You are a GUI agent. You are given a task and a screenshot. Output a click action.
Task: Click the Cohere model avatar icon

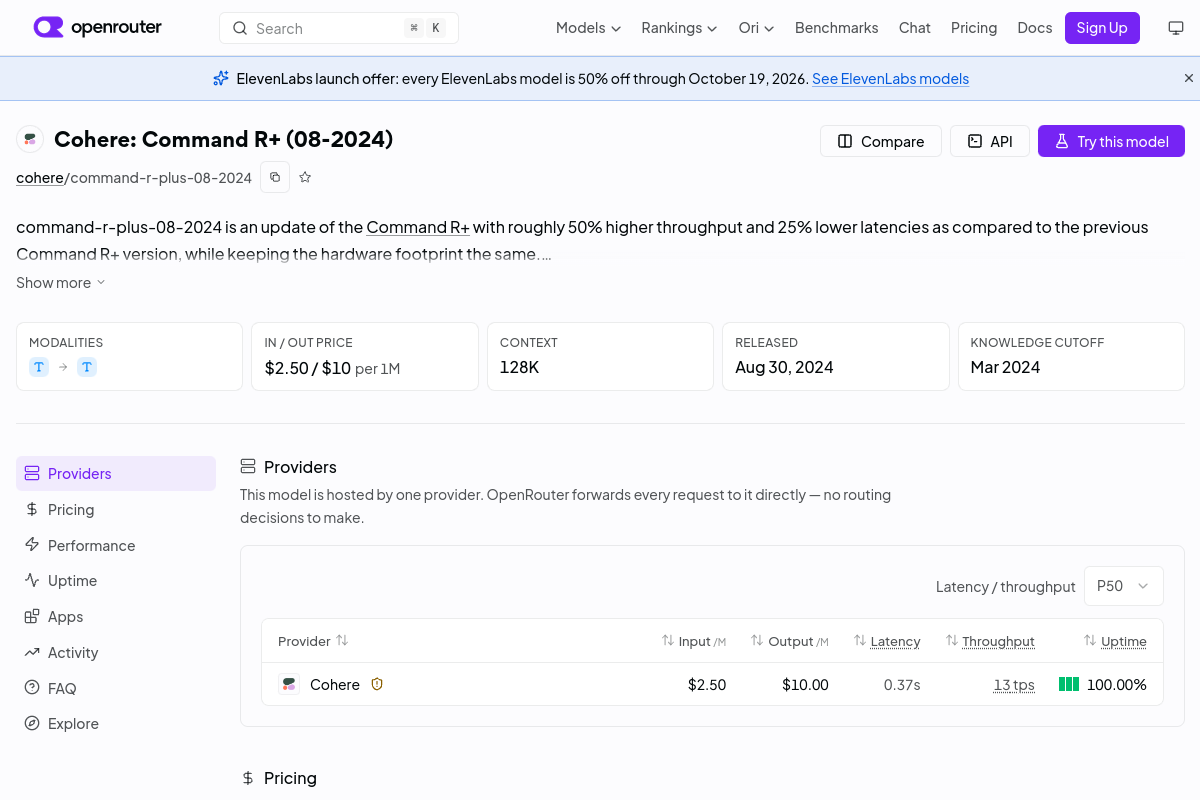(30, 140)
